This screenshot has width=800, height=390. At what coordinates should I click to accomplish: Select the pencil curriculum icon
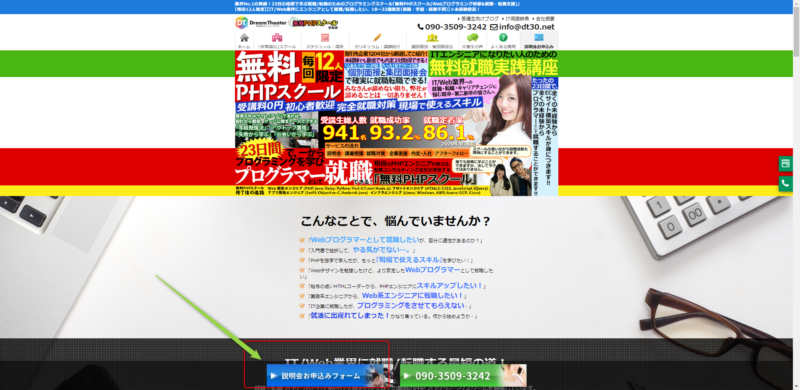[377, 38]
